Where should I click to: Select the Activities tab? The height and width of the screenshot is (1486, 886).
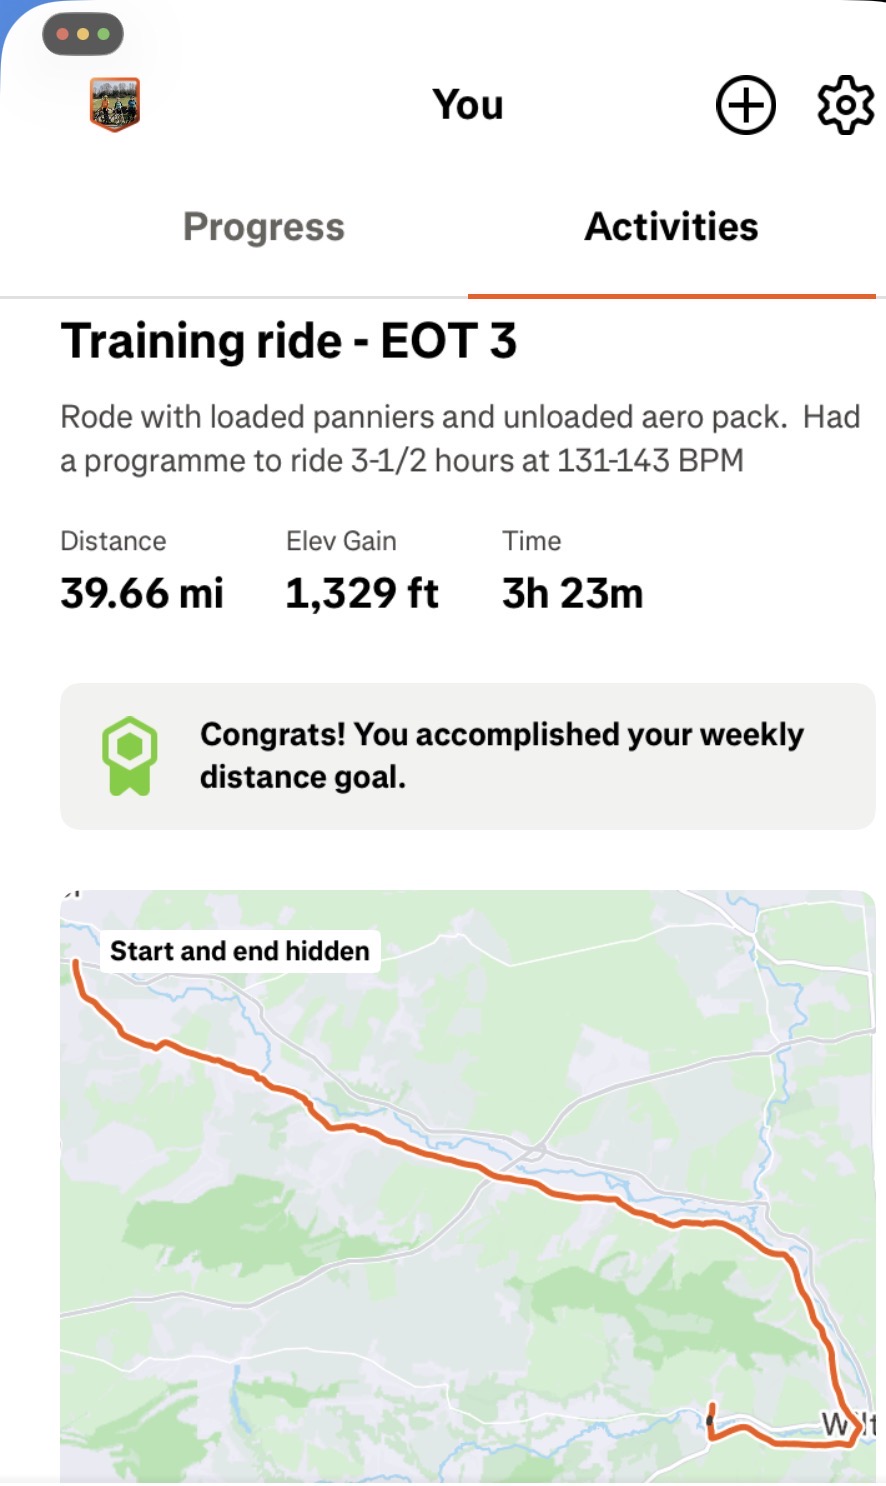[671, 227]
